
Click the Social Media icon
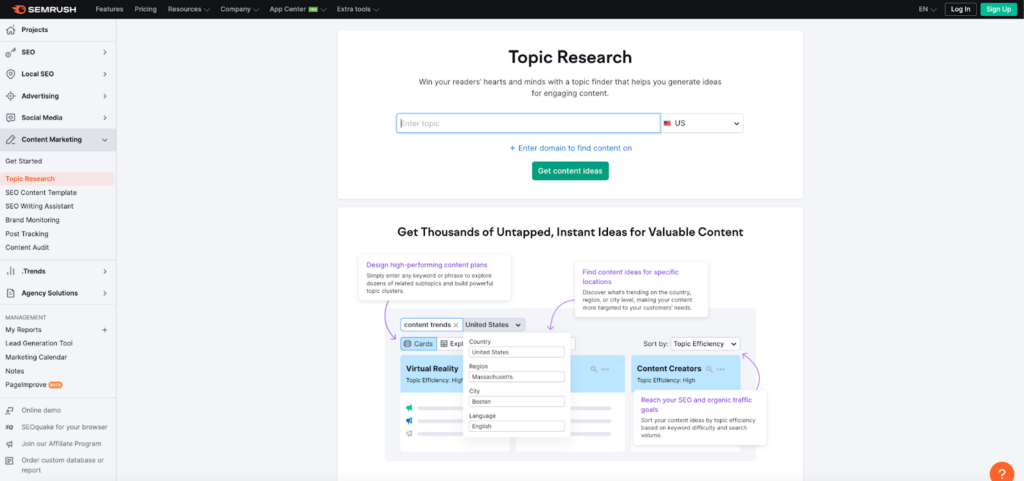click(x=10, y=118)
